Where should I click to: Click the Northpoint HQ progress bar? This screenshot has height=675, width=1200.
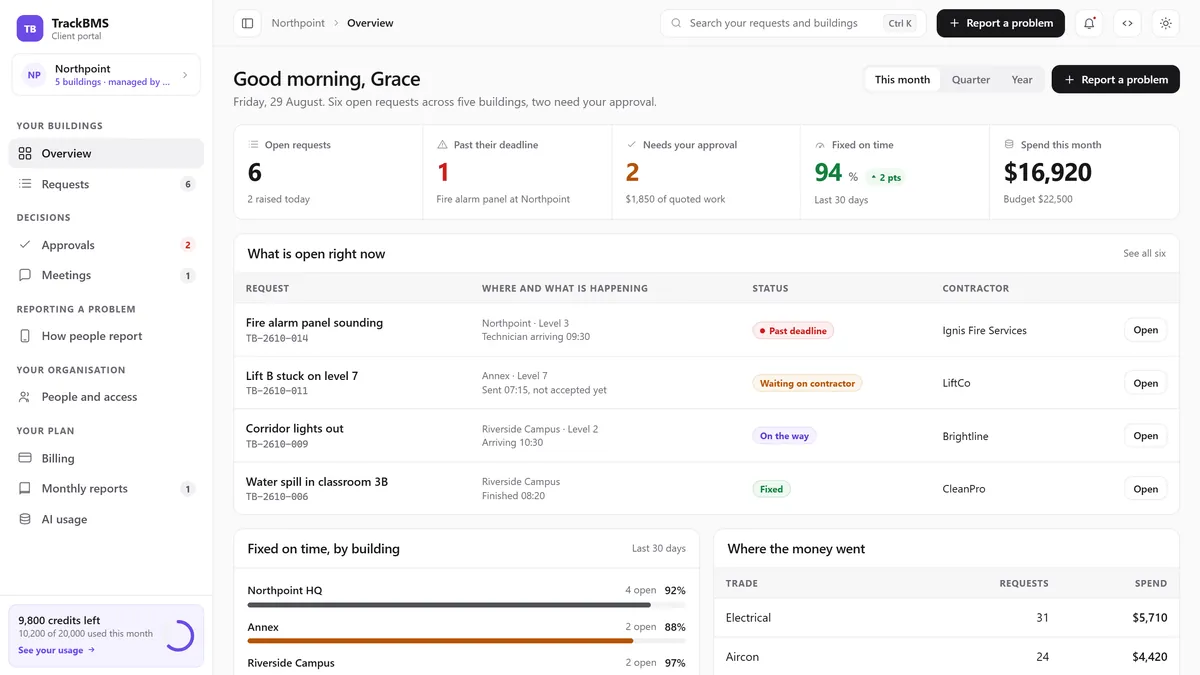coord(466,605)
